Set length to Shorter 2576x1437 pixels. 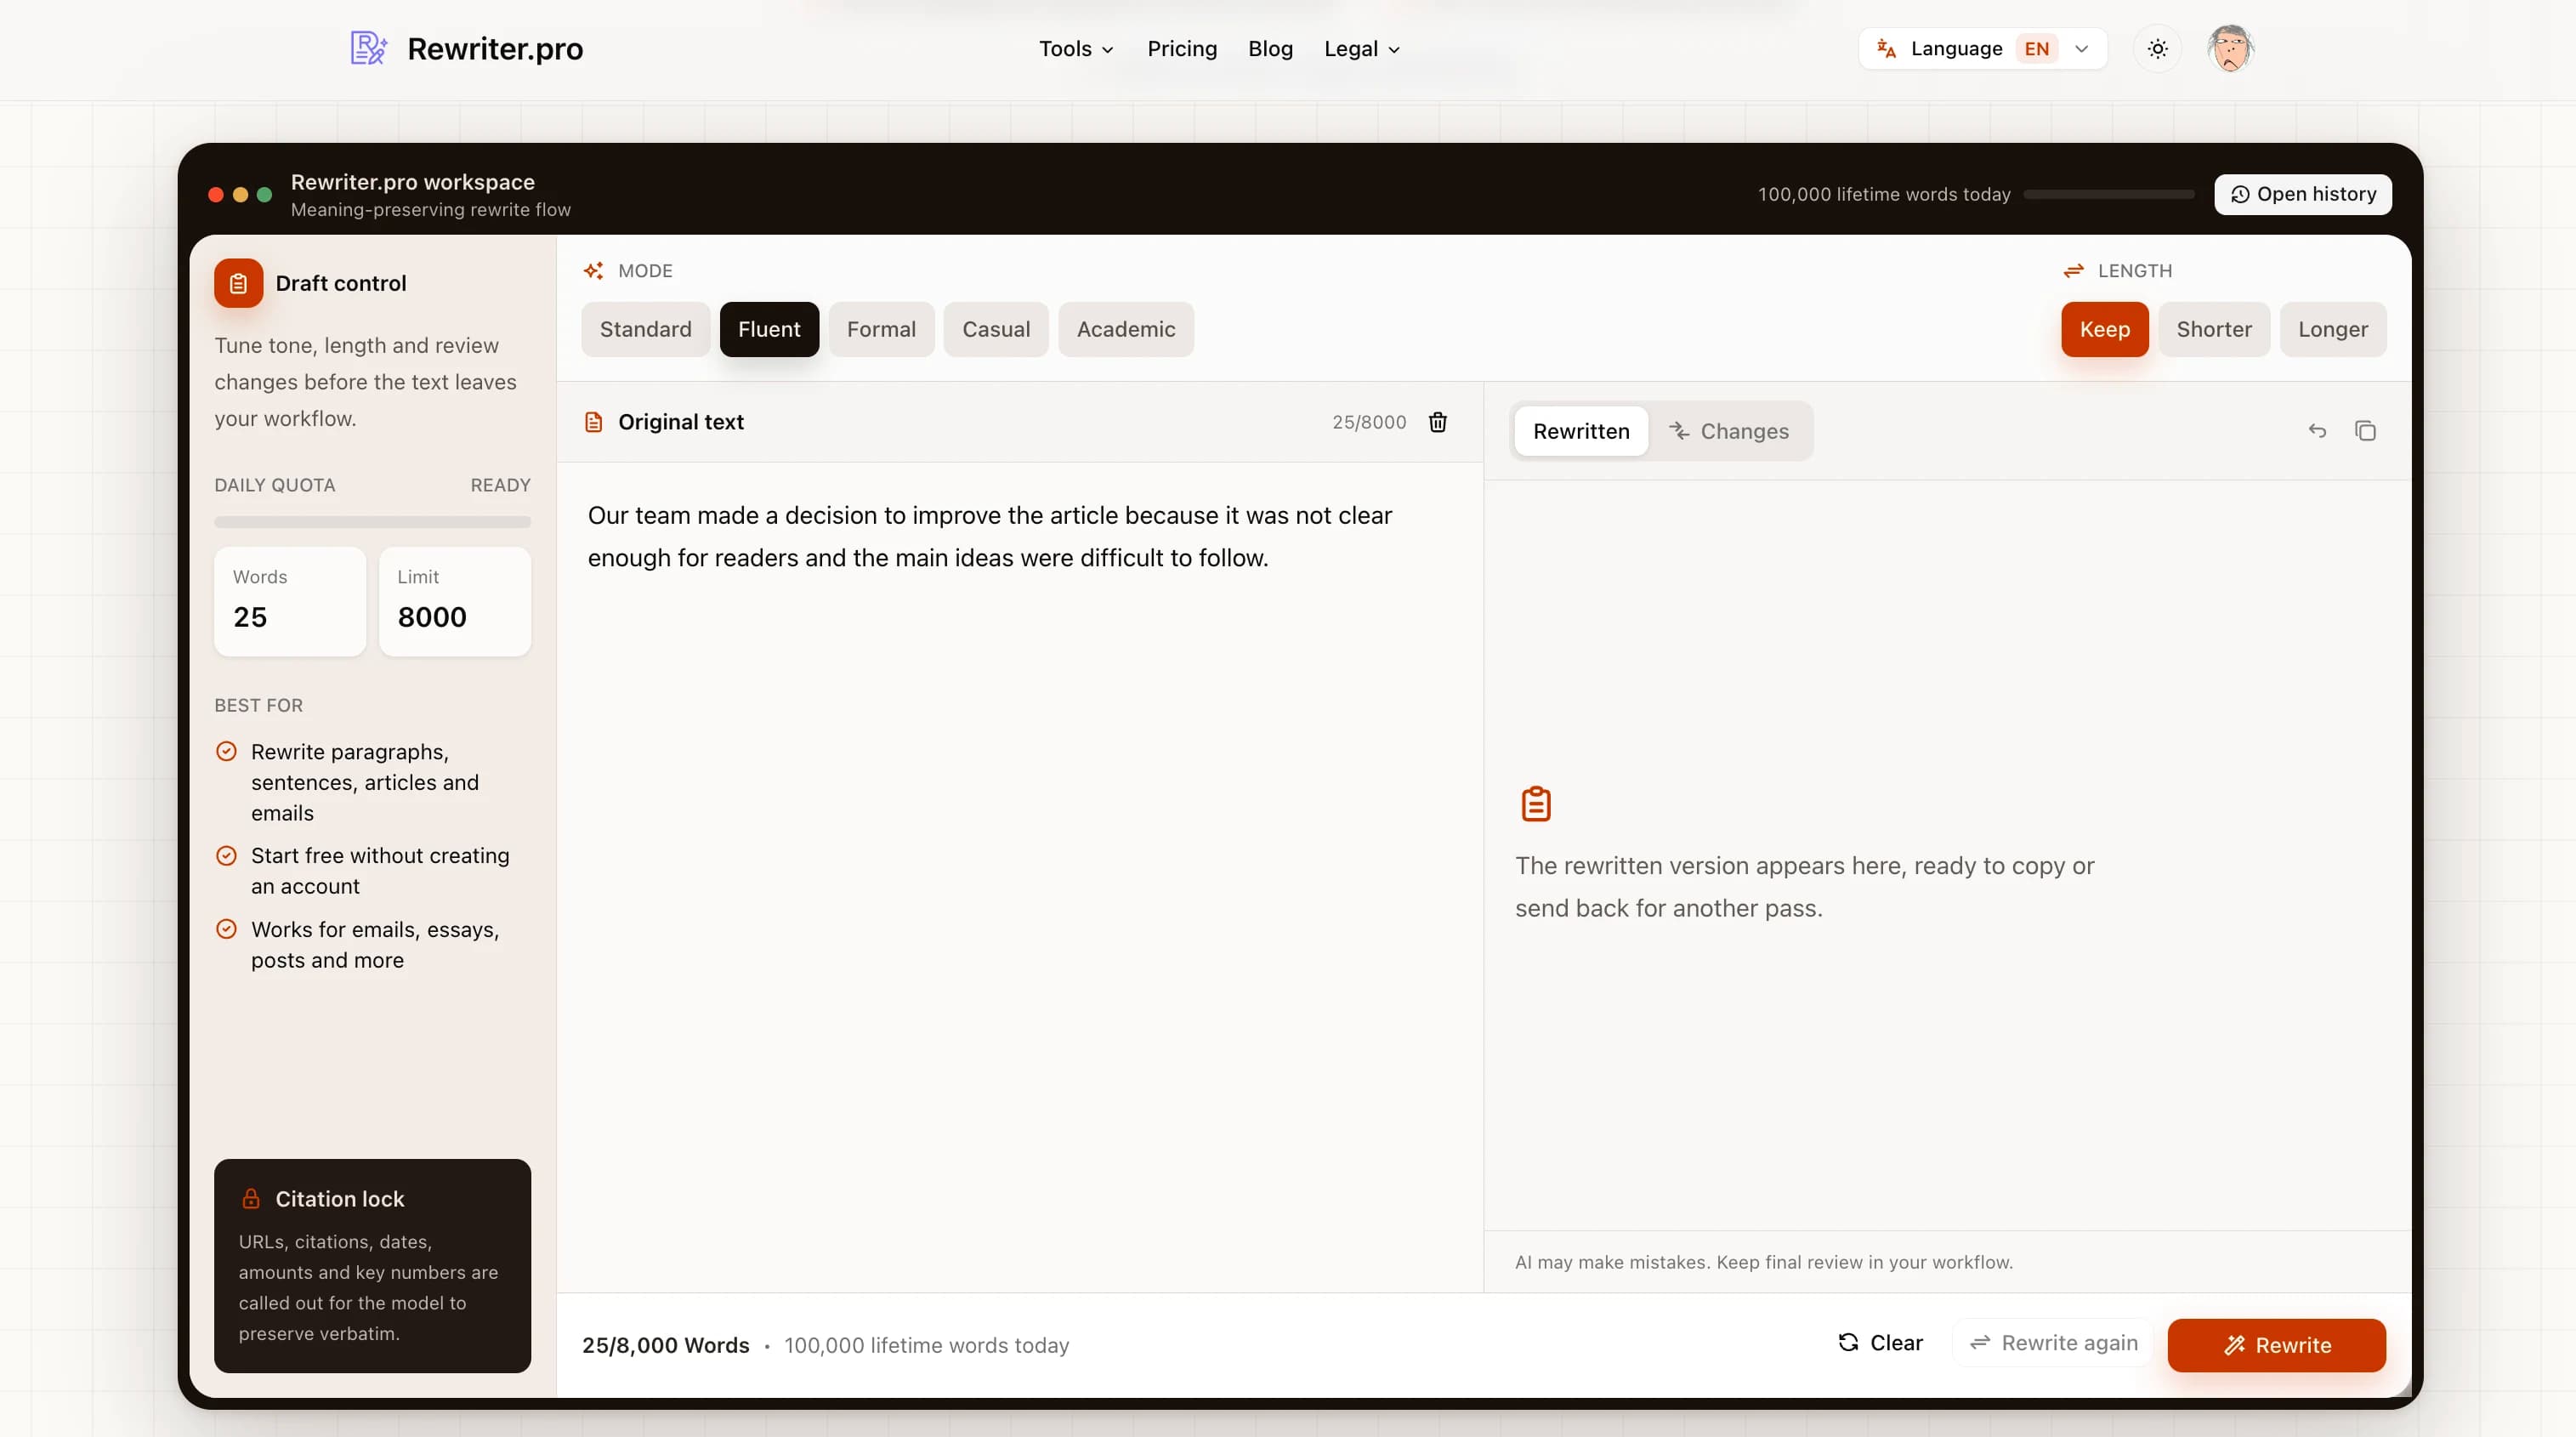[x=2214, y=329]
